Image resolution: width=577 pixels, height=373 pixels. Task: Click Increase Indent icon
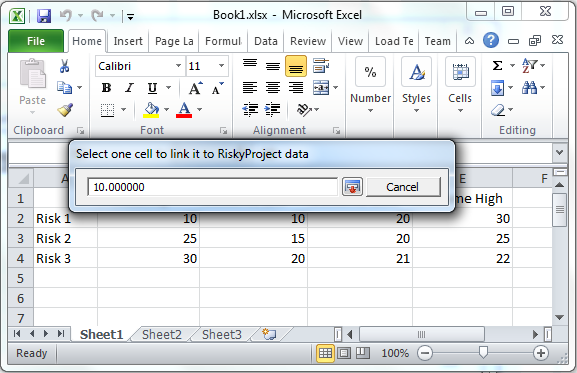272,110
